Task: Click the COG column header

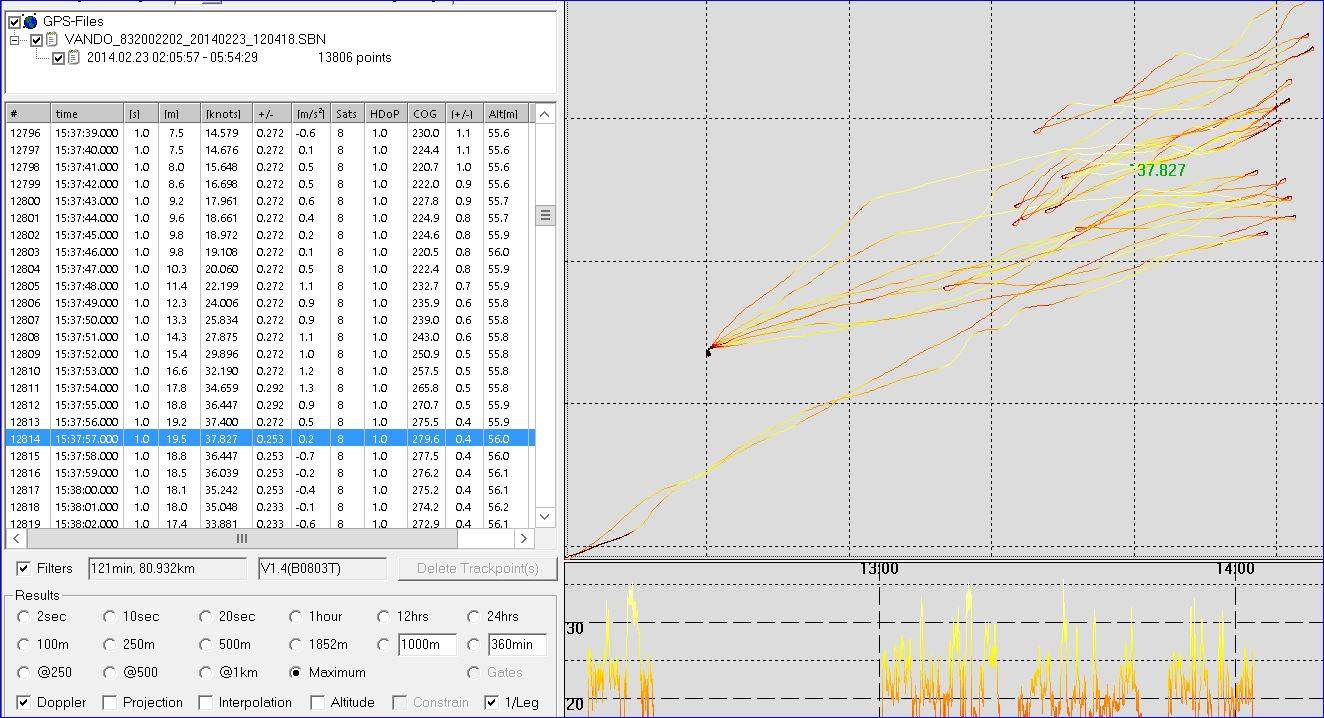Action: (425, 114)
